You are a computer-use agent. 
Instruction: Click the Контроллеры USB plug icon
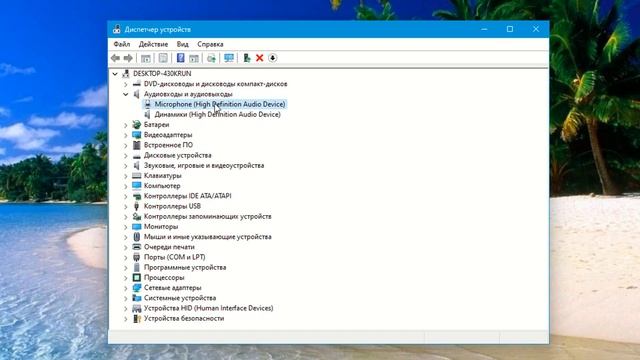137,206
